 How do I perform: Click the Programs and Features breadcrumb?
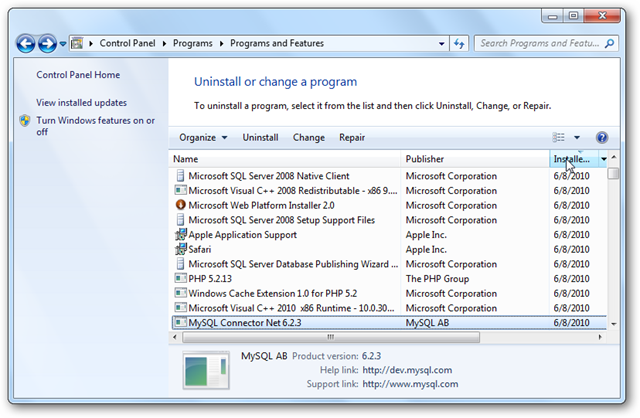277,43
